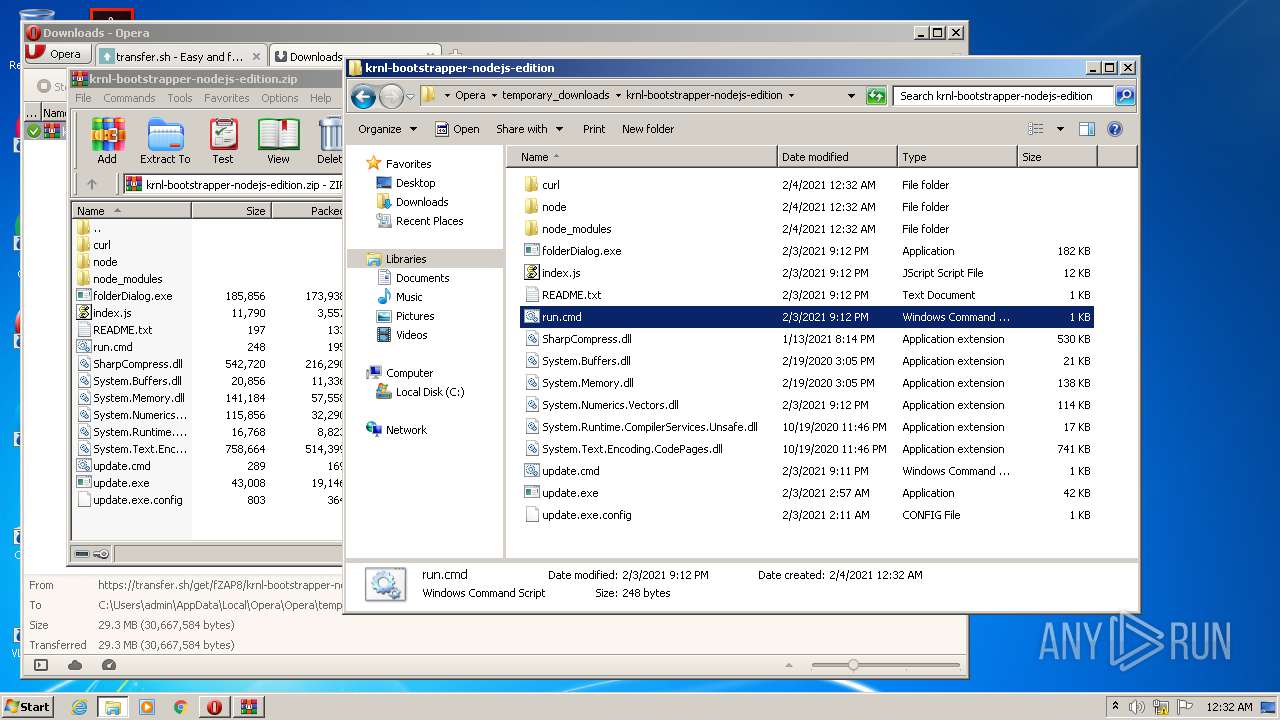Open the address bar history dropdown

click(851, 96)
